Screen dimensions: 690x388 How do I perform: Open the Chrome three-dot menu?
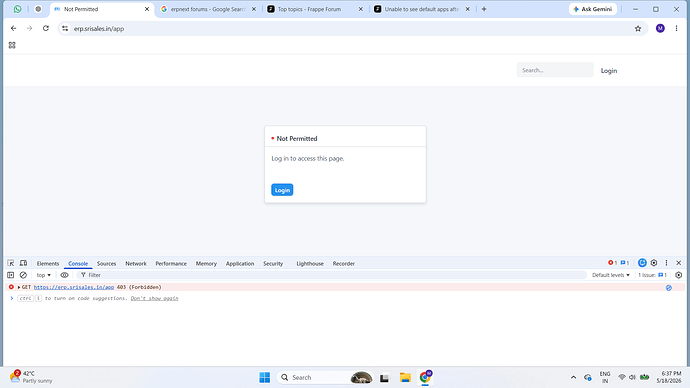point(676,29)
